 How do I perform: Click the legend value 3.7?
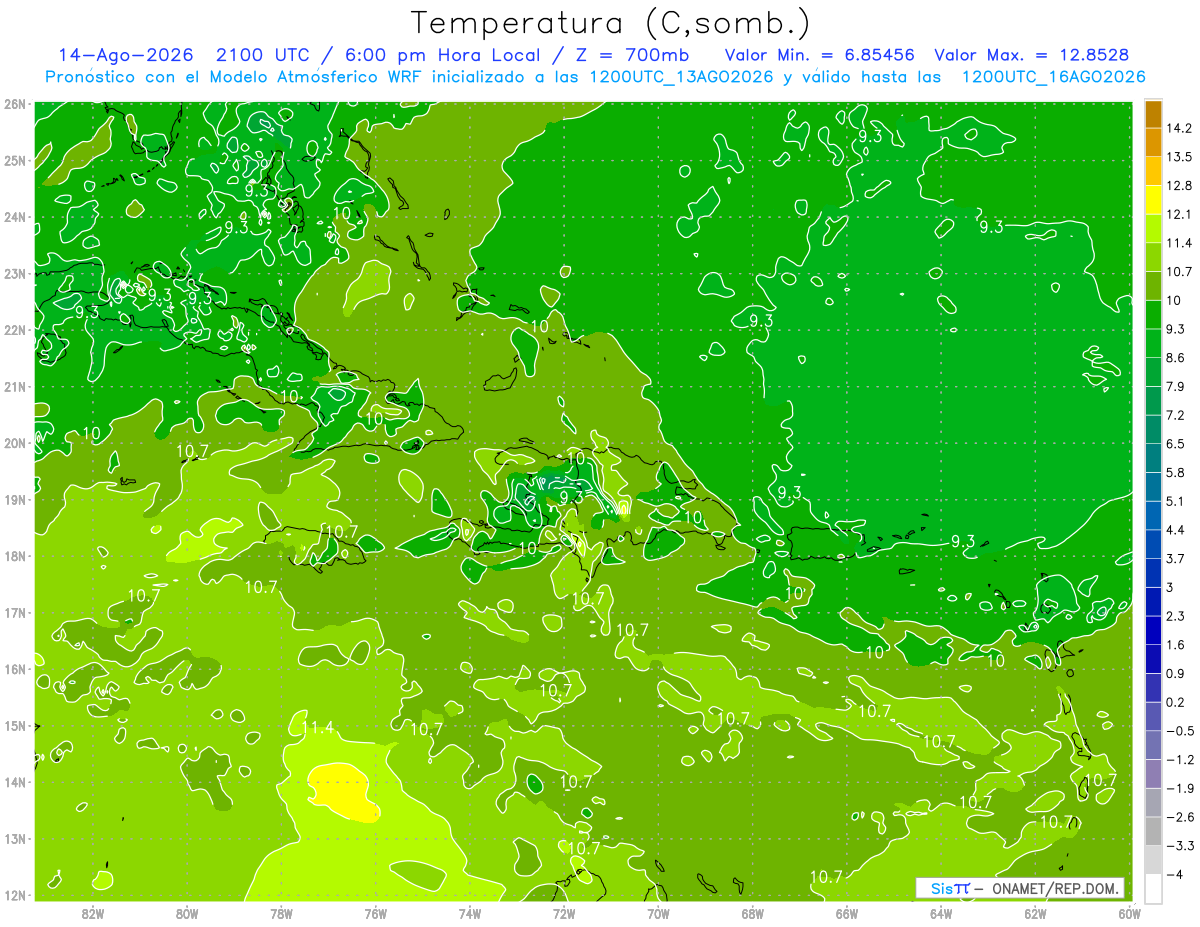(1176, 559)
